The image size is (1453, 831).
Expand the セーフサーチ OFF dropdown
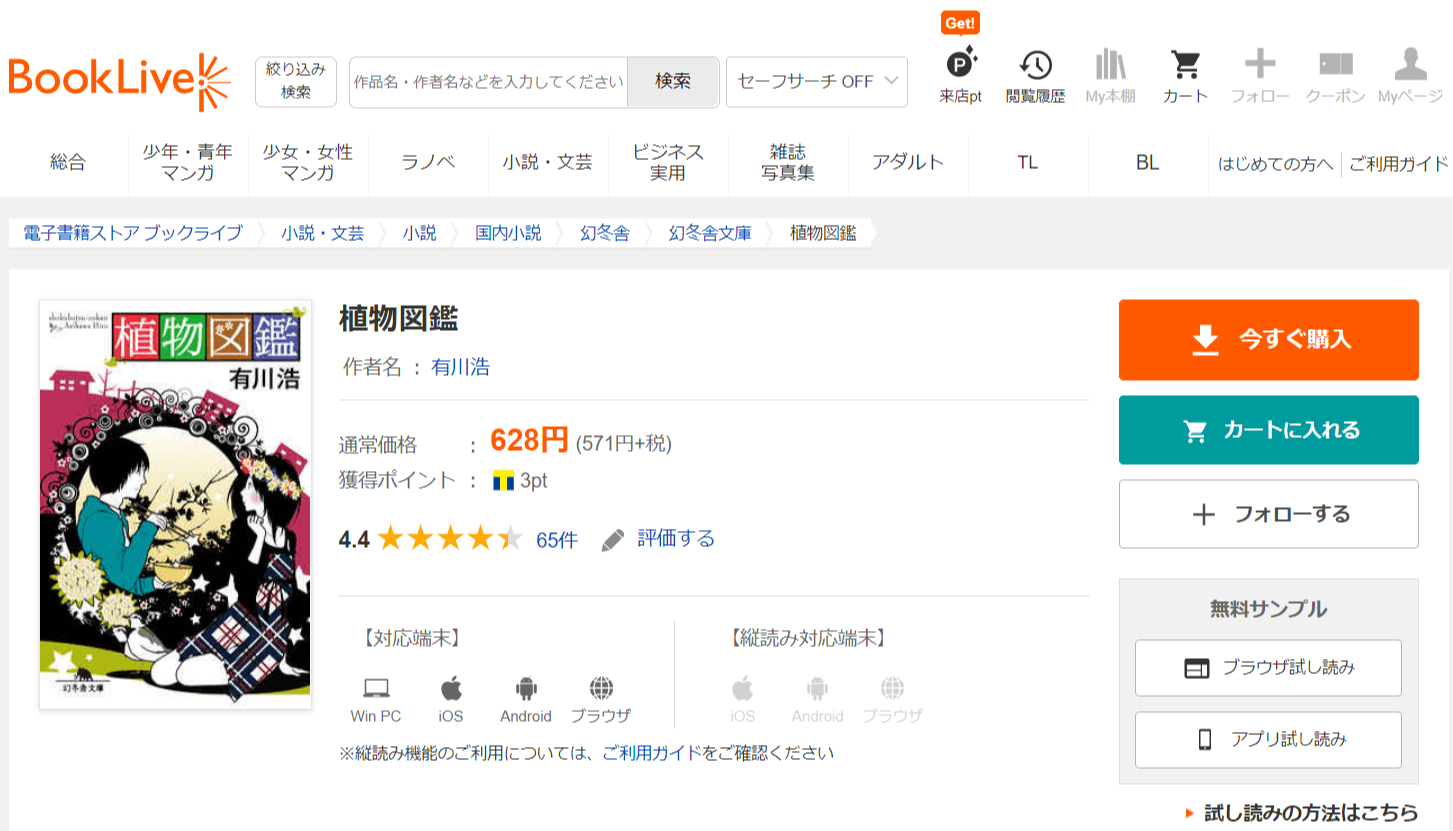point(817,82)
